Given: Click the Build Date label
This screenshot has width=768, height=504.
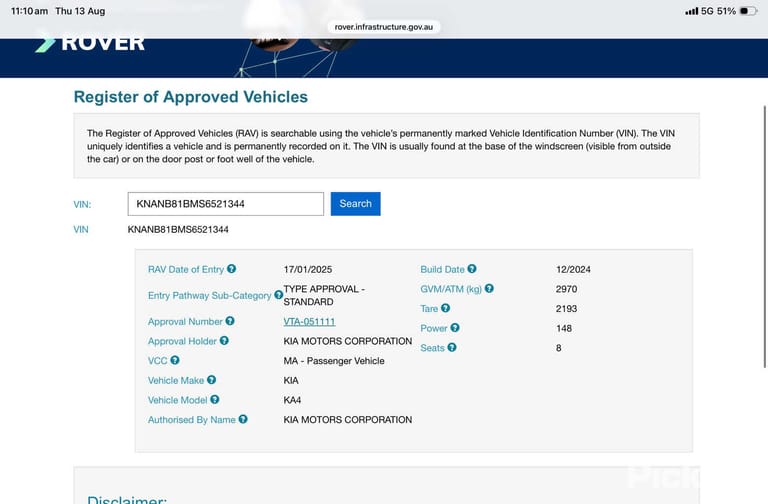Looking at the screenshot, I should click(x=442, y=269).
